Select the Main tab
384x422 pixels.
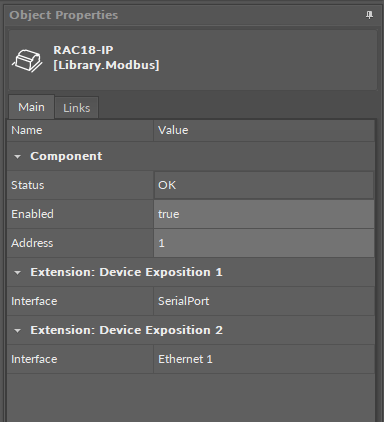click(31, 107)
